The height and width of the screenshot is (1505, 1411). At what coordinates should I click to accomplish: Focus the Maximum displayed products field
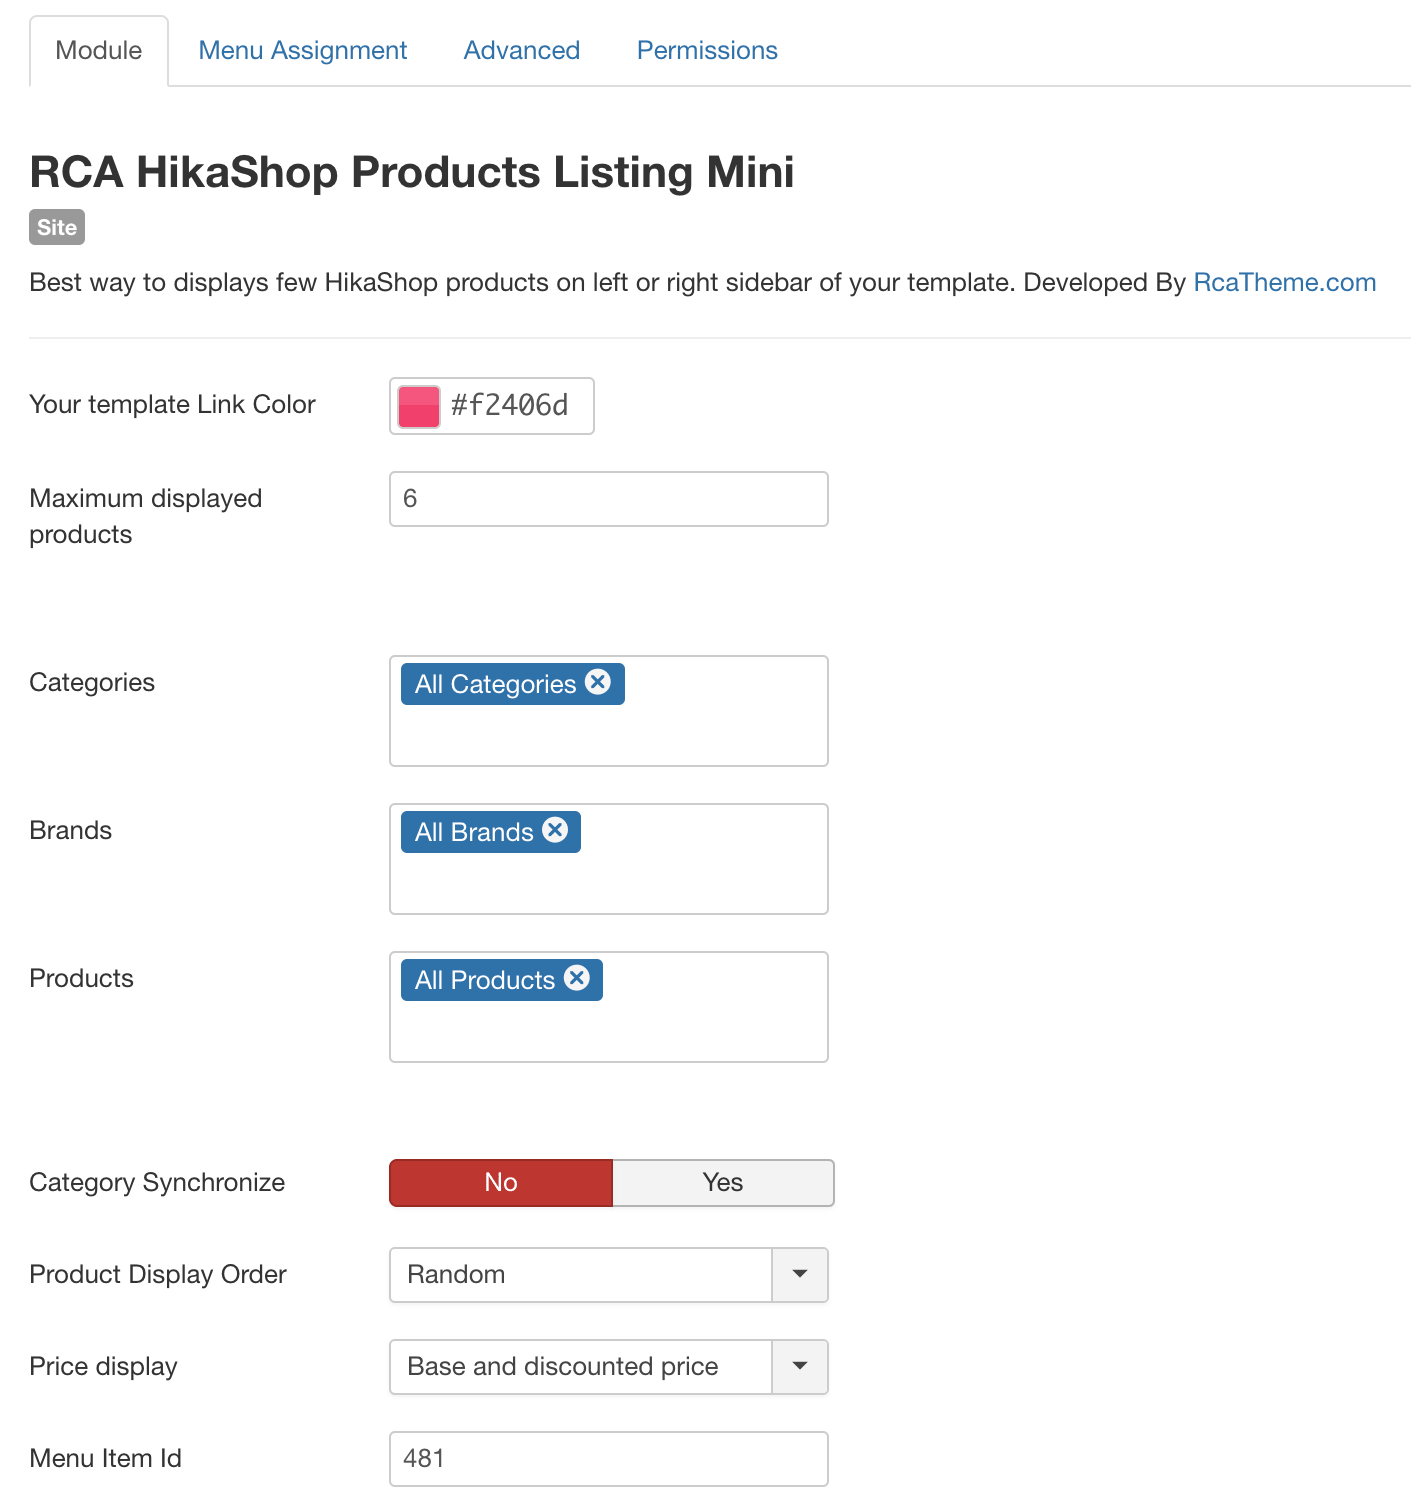tap(609, 499)
